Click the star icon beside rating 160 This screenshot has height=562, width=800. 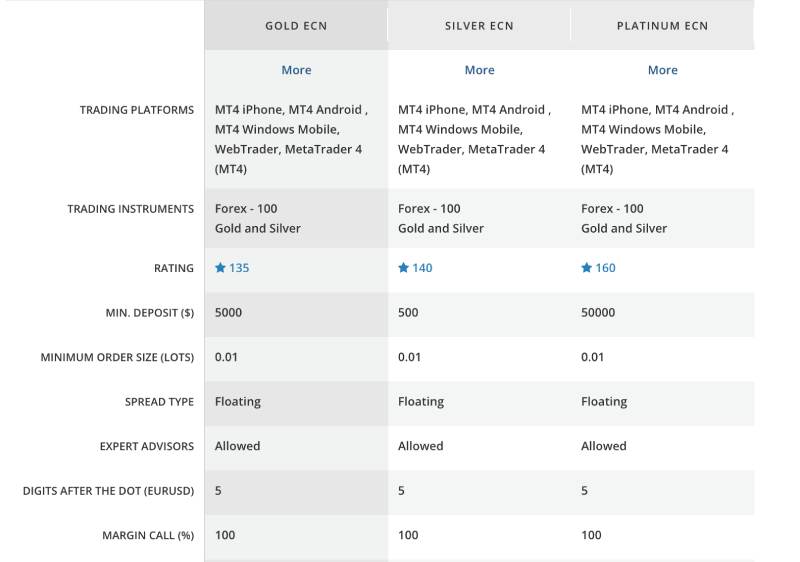(x=586, y=268)
